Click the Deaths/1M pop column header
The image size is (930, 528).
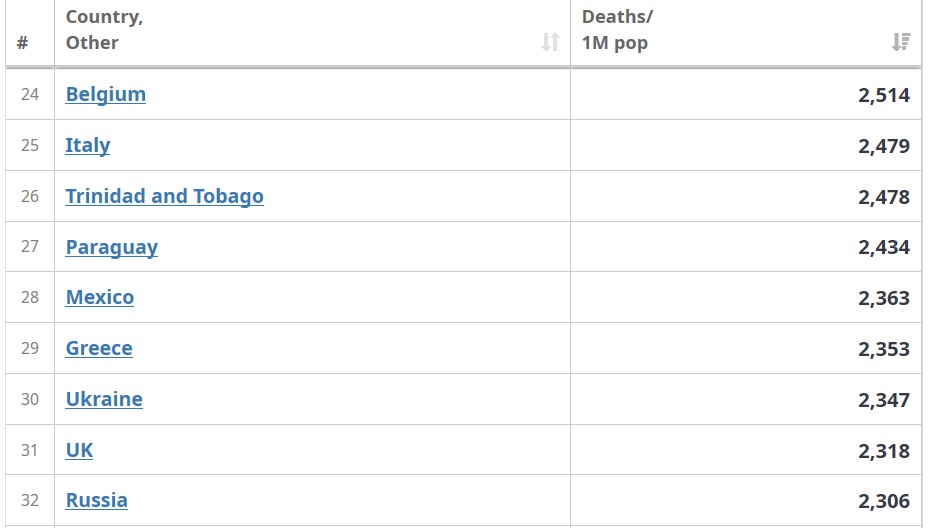pos(746,33)
